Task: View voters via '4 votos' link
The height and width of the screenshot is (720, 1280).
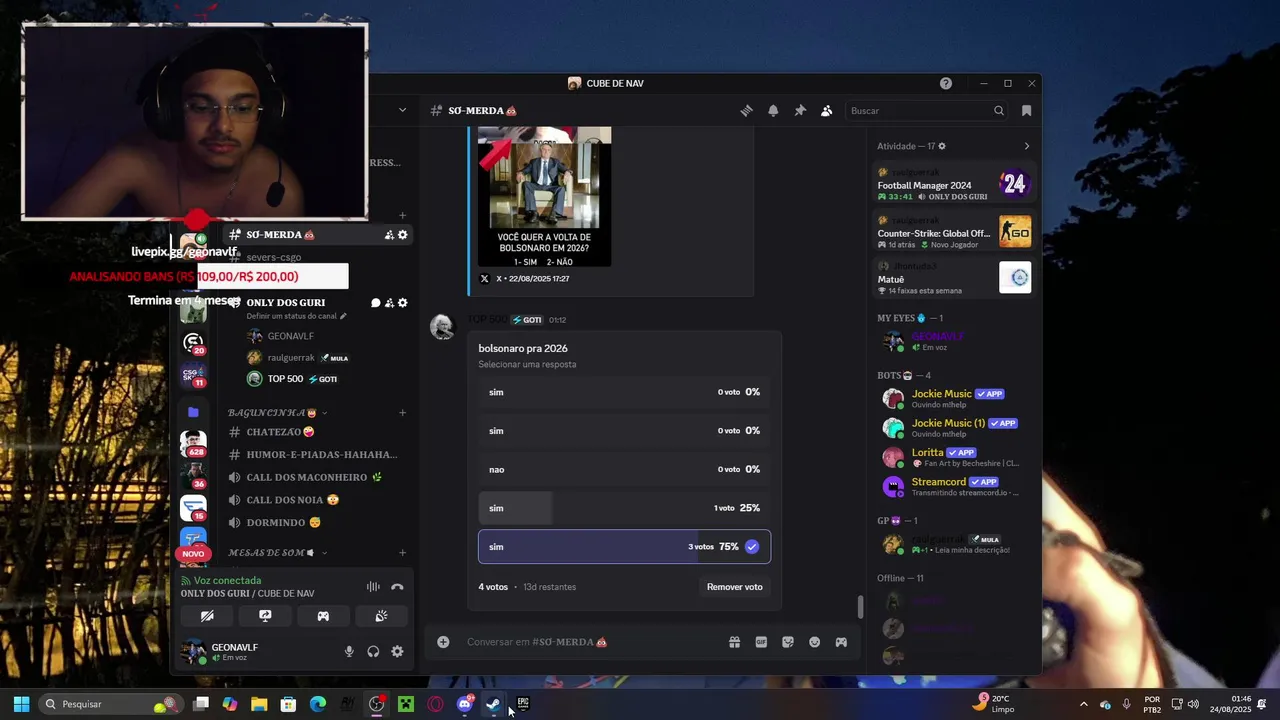Action: [x=493, y=587]
